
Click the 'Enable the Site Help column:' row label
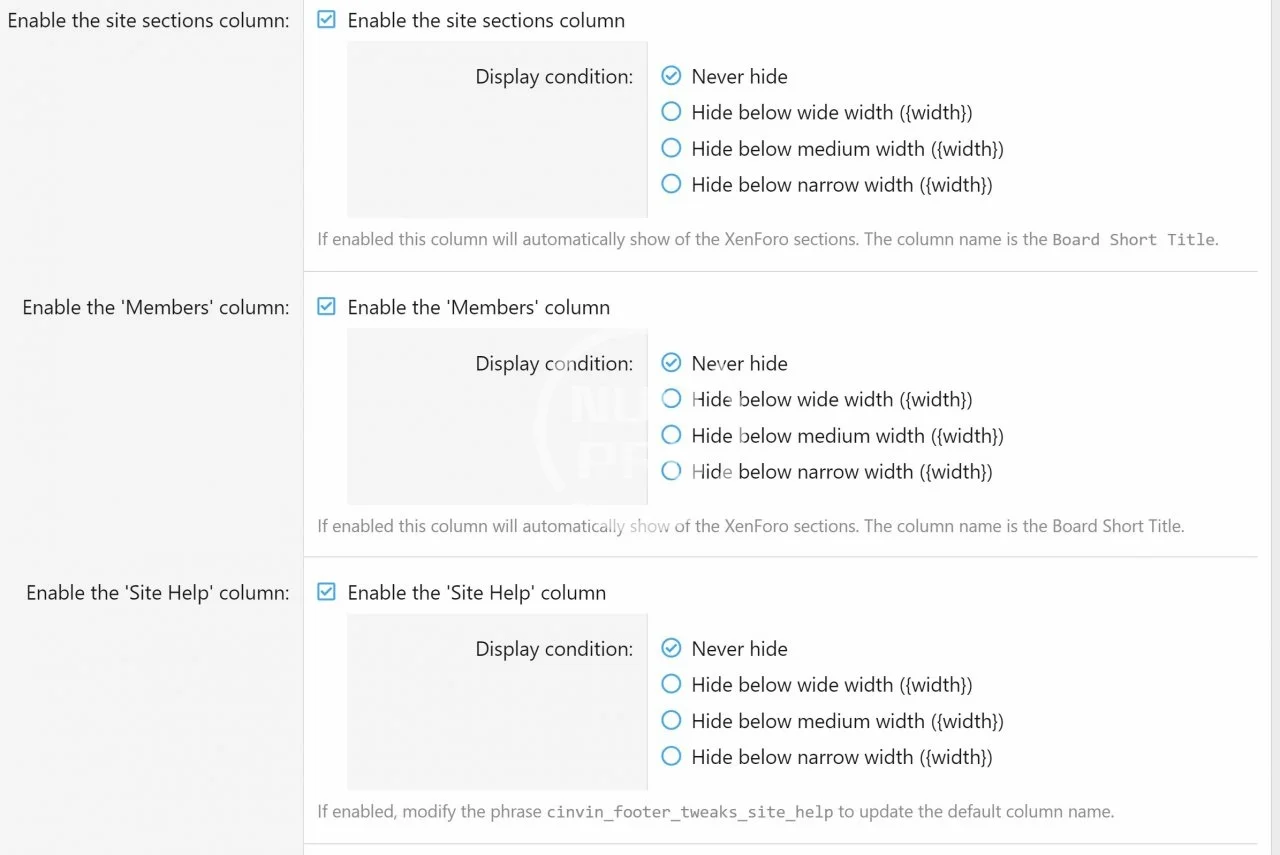[x=158, y=592]
